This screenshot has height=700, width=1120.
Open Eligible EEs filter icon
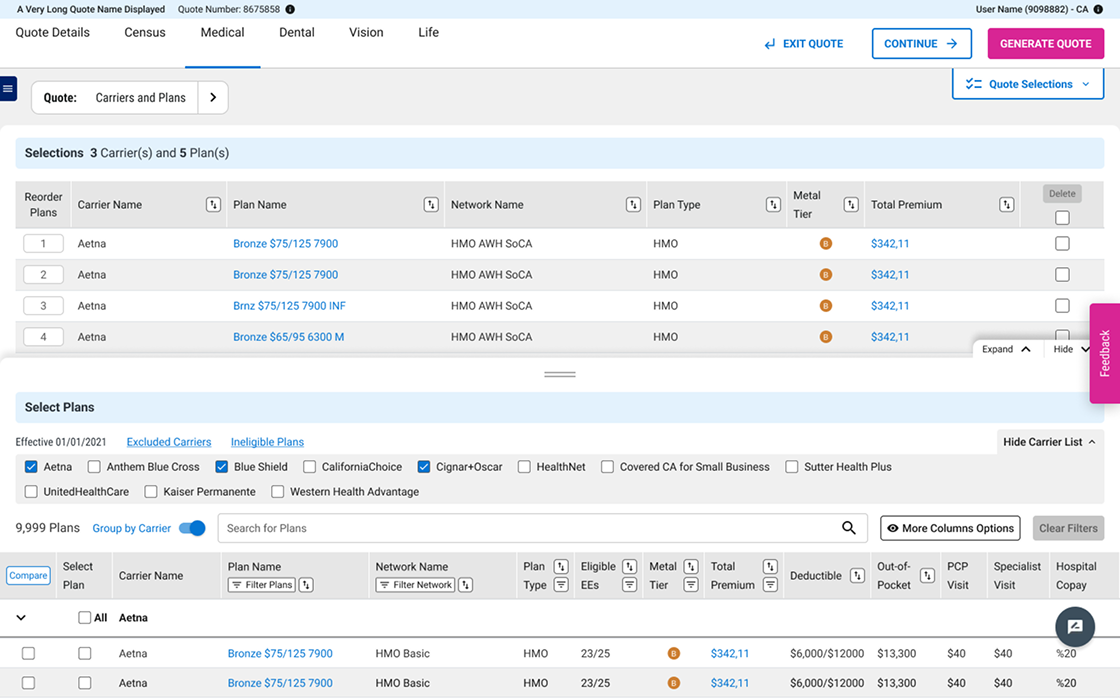(x=629, y=585)
